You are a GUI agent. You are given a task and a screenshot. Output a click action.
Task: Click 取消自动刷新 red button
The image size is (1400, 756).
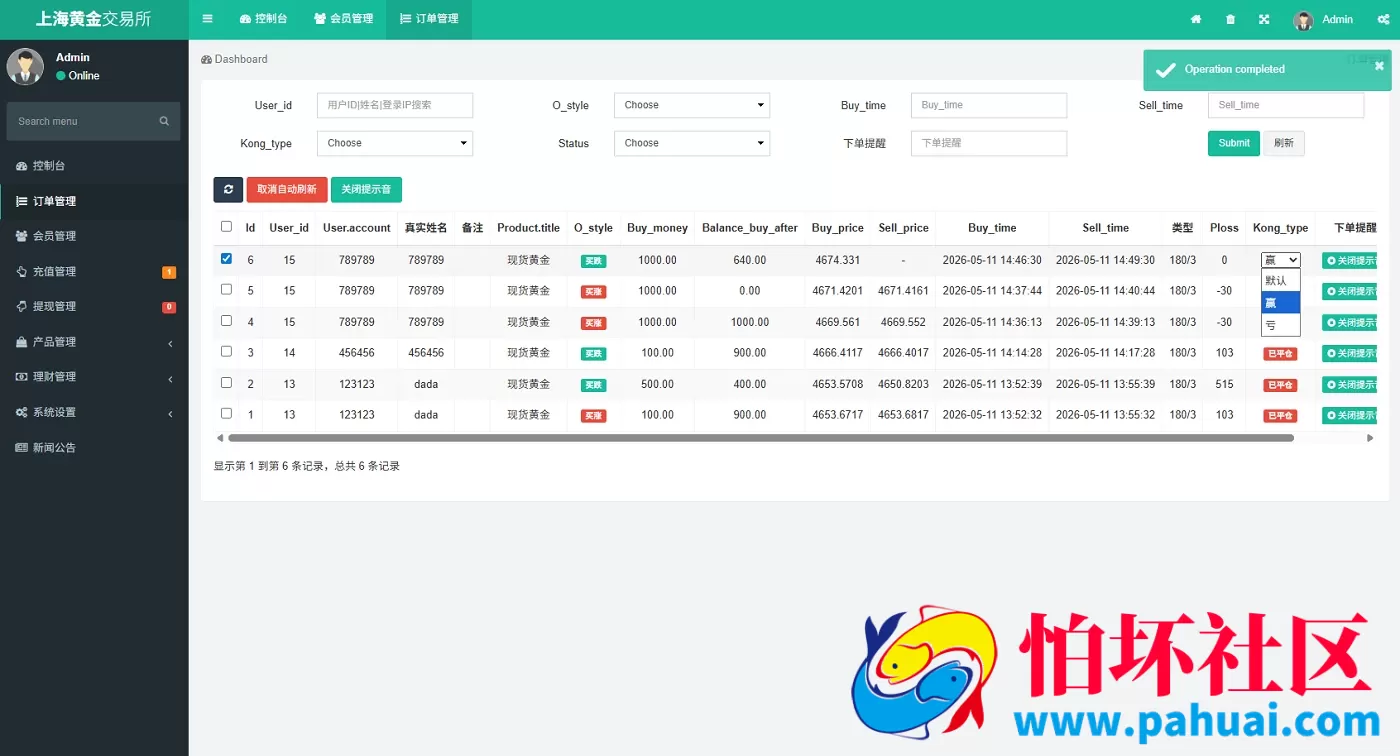click(287, 189)
